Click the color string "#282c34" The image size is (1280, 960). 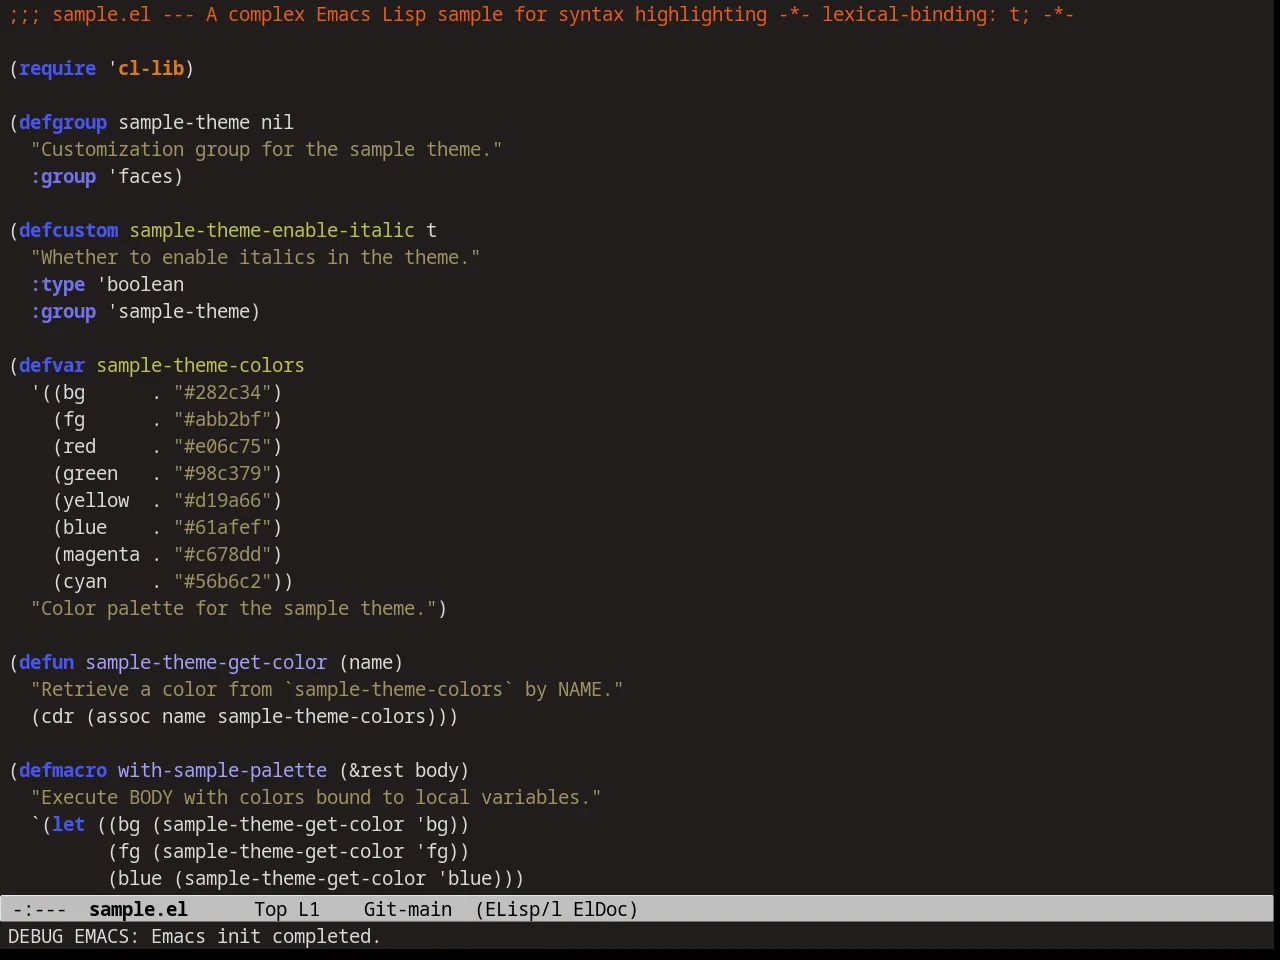(223, 392)
